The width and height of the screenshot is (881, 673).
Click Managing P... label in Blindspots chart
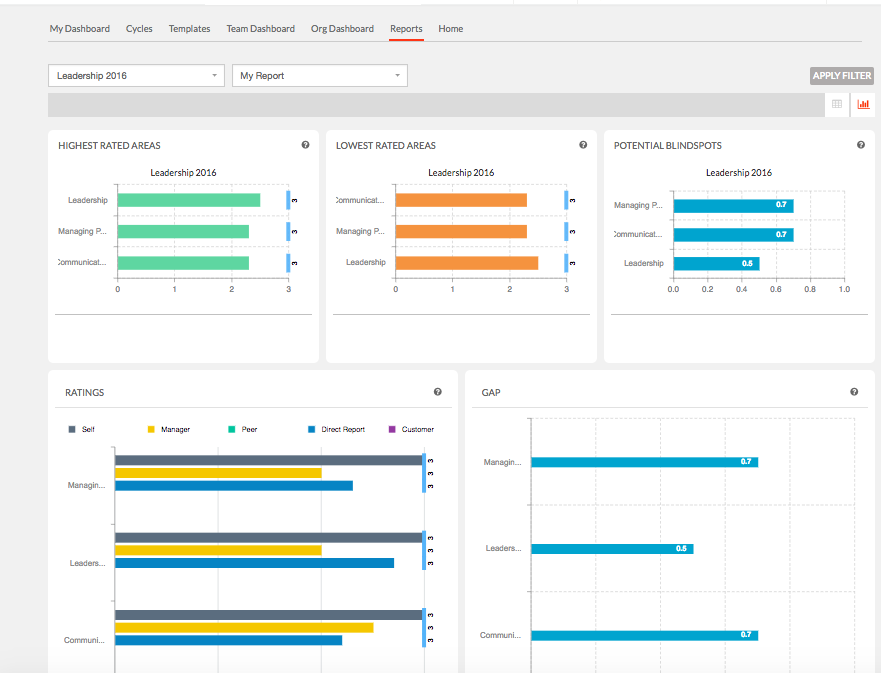pos(638,205)
